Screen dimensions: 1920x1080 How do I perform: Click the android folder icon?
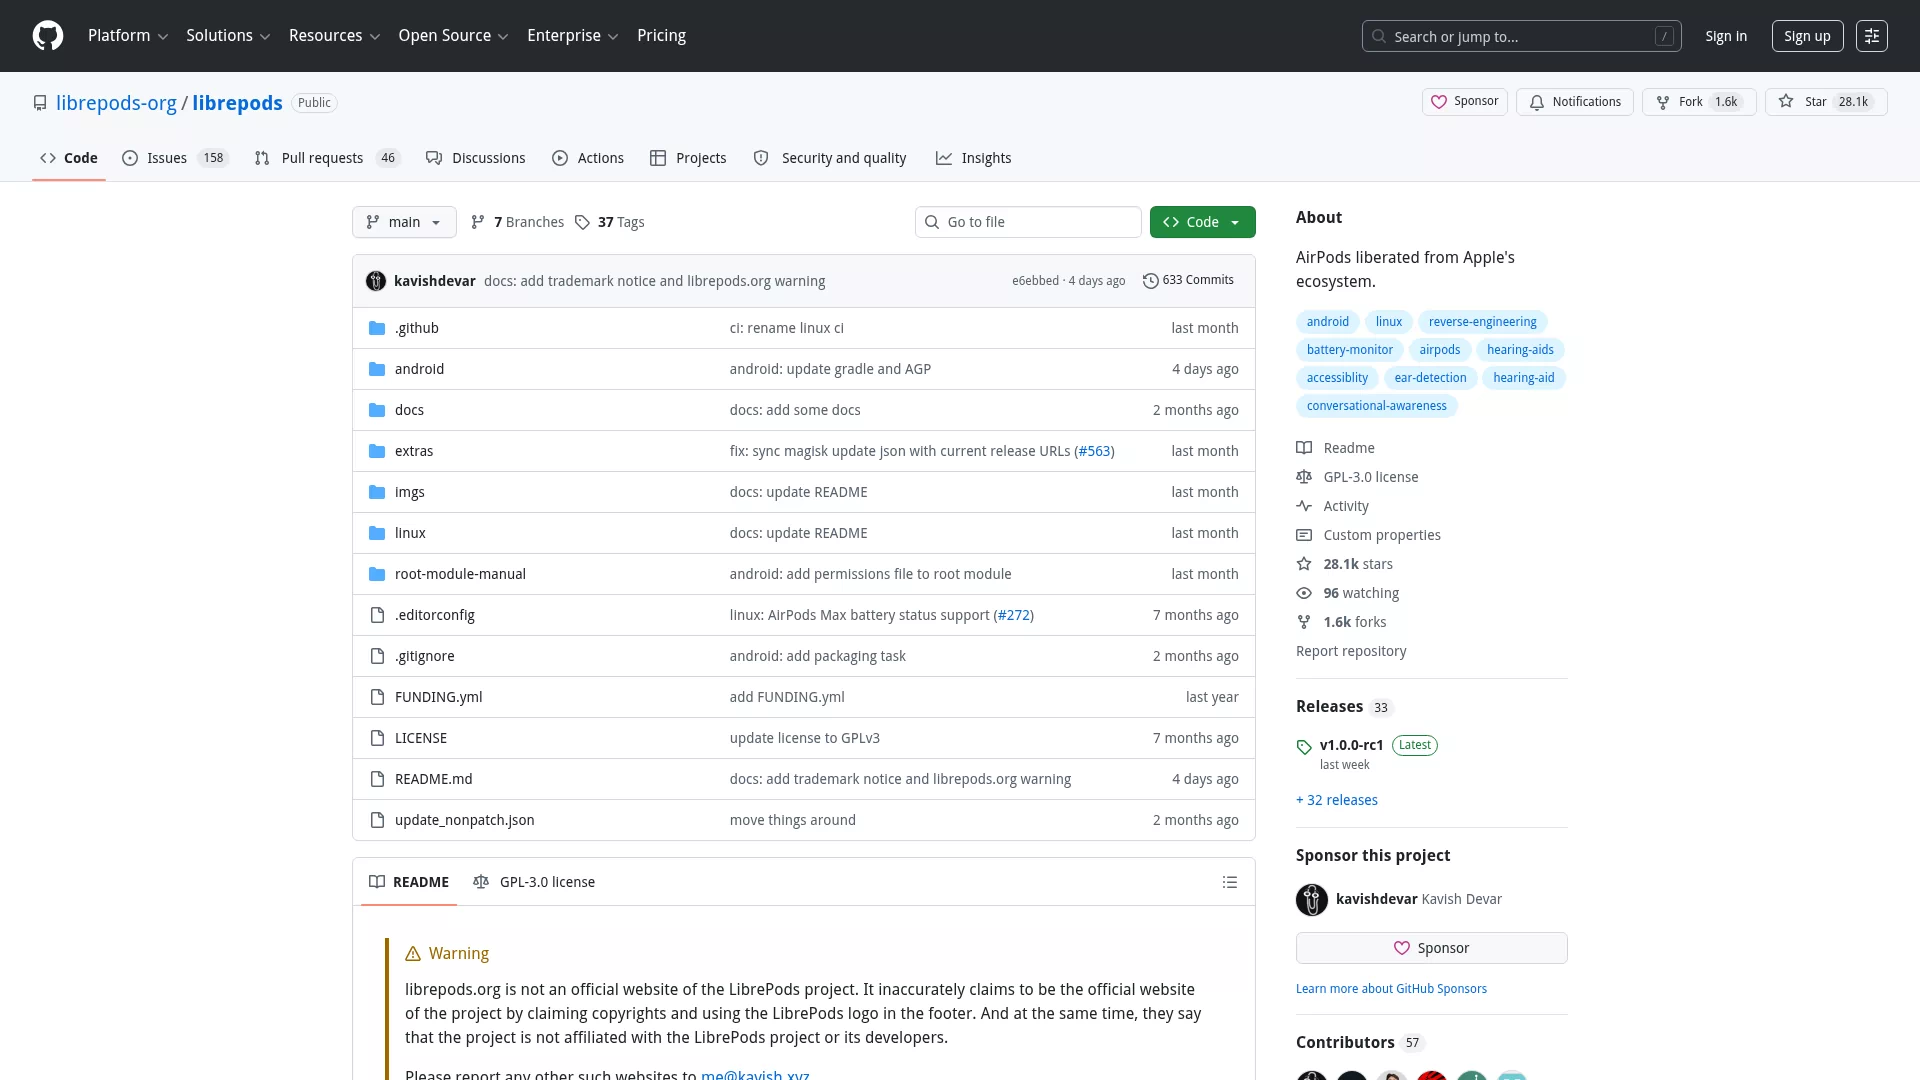(x=377, y=369)
